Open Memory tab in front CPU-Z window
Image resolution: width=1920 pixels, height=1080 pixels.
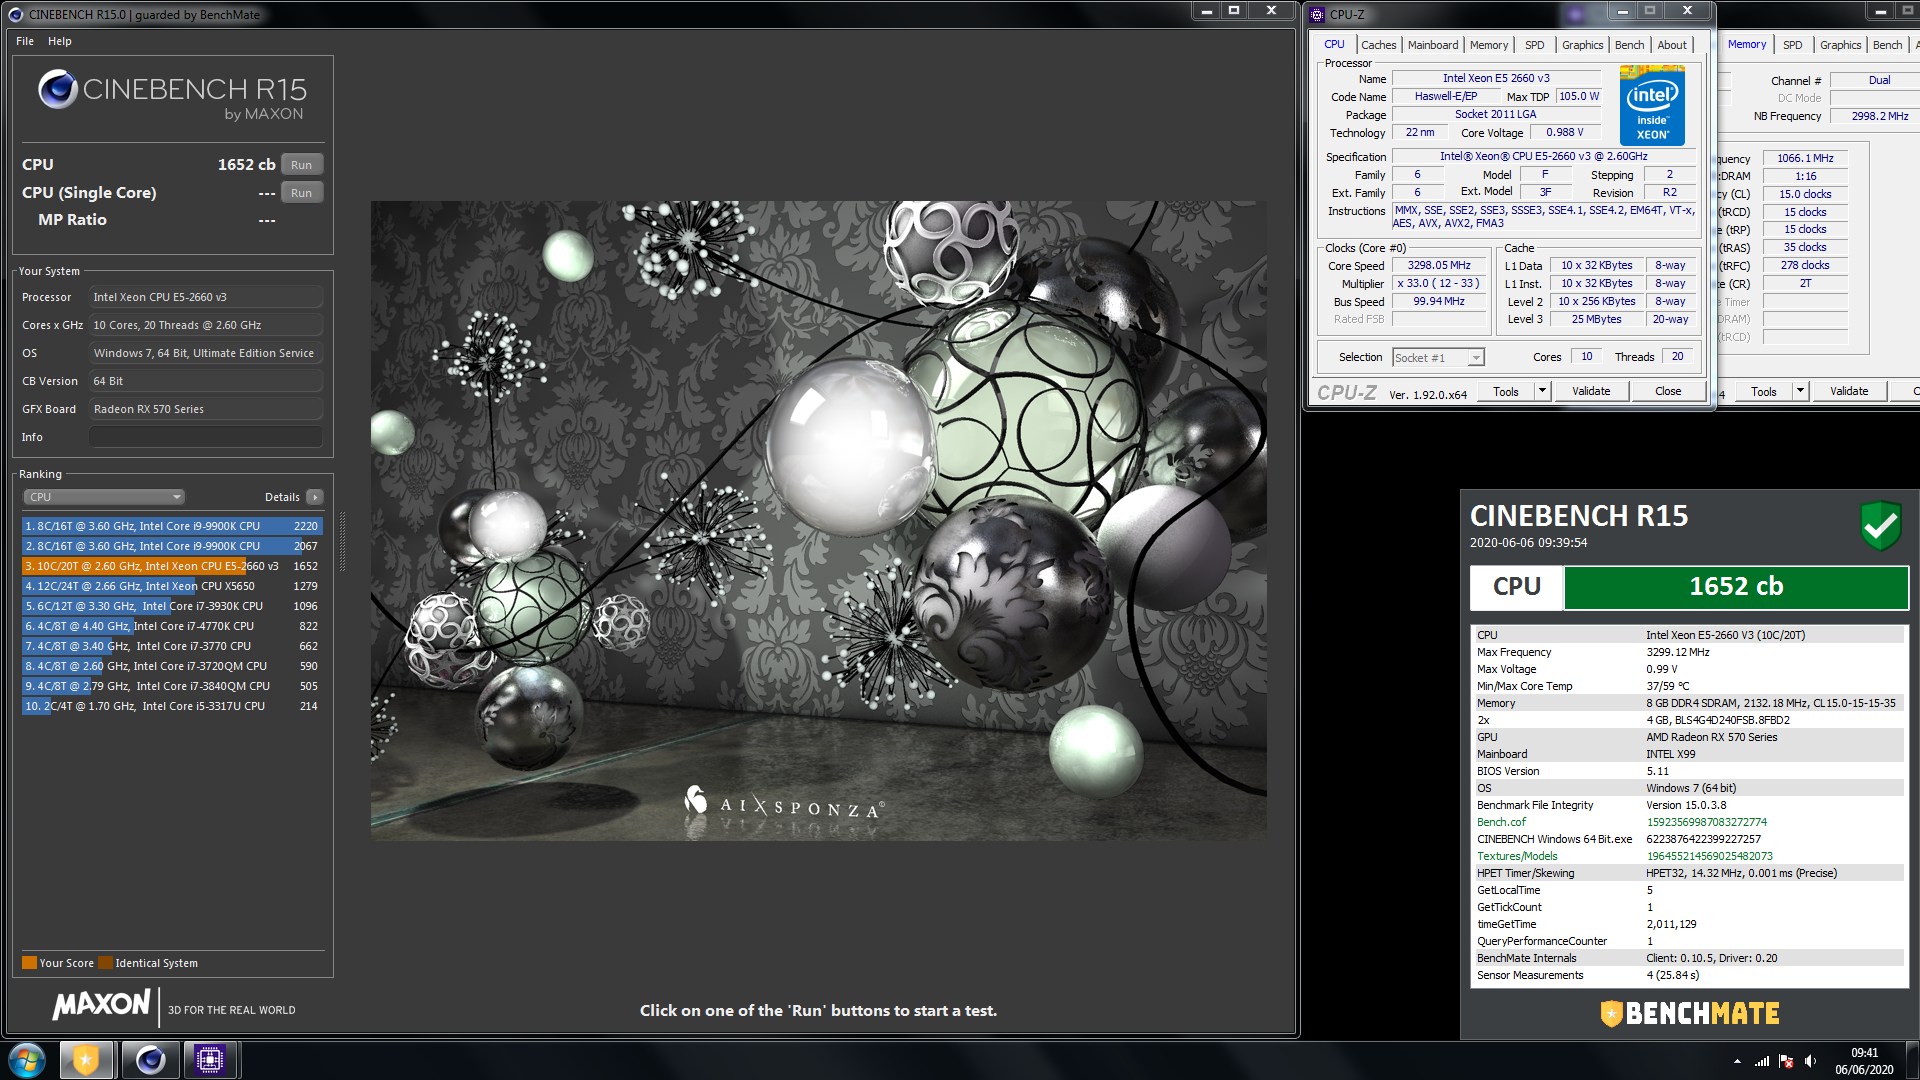(1489, 45)
